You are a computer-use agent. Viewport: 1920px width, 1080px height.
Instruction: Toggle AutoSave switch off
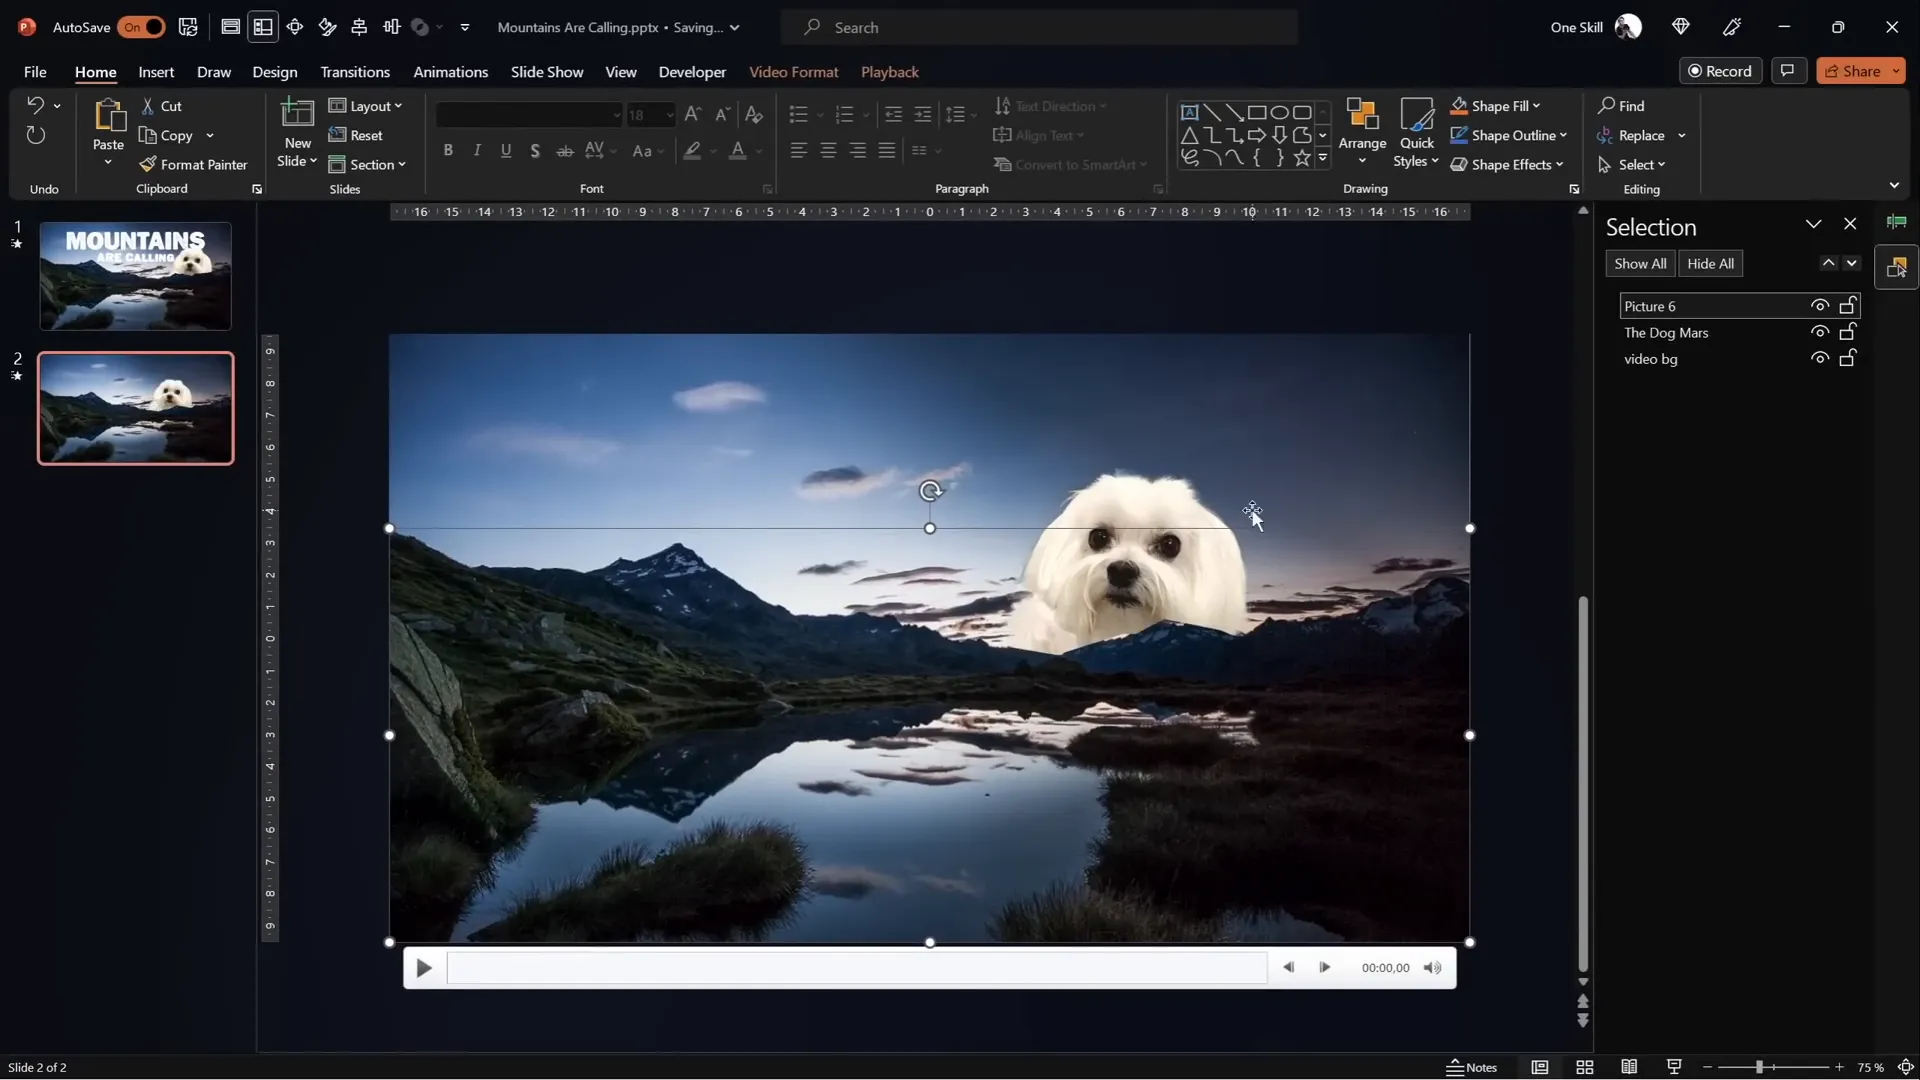coord(141,27)
